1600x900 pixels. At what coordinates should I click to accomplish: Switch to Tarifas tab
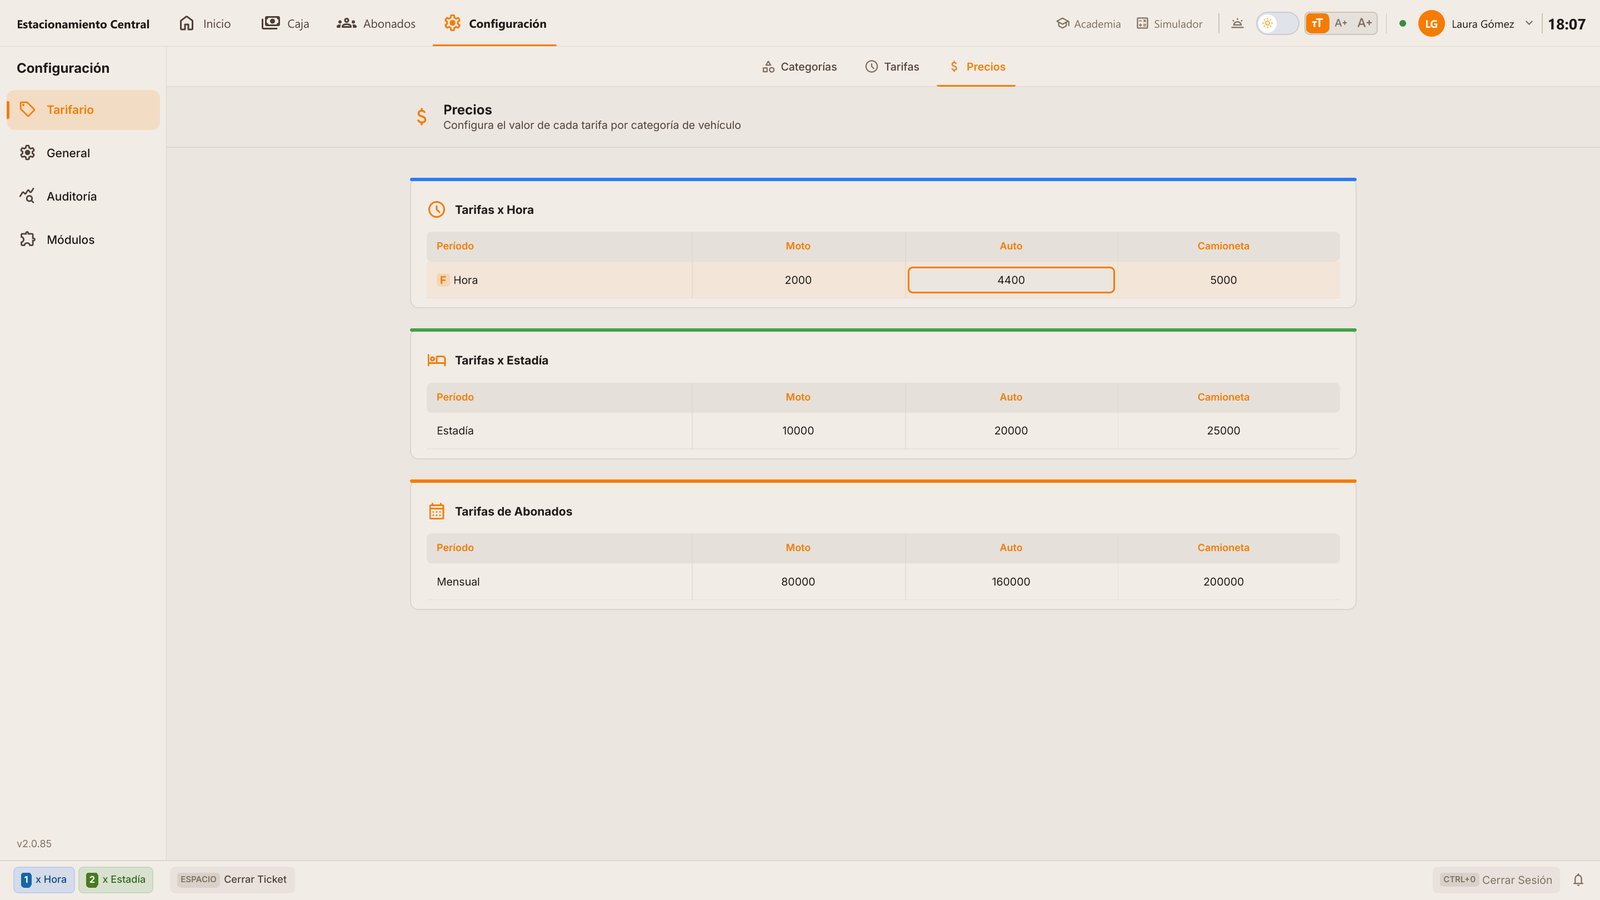pos(892,67)
